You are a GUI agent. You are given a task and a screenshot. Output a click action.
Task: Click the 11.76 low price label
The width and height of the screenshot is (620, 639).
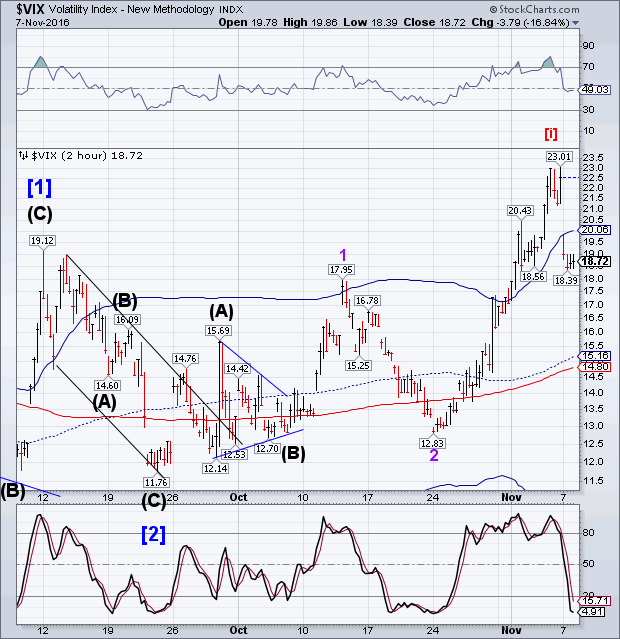[x=156, y=483]
